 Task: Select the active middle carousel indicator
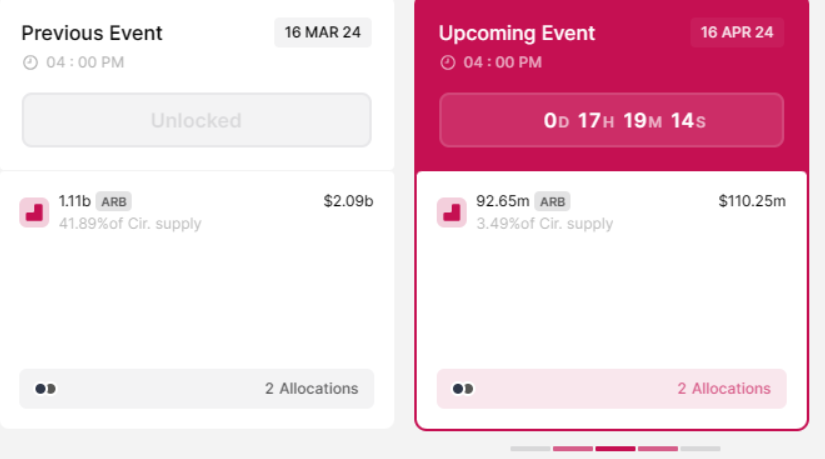(x=616, y=449)
